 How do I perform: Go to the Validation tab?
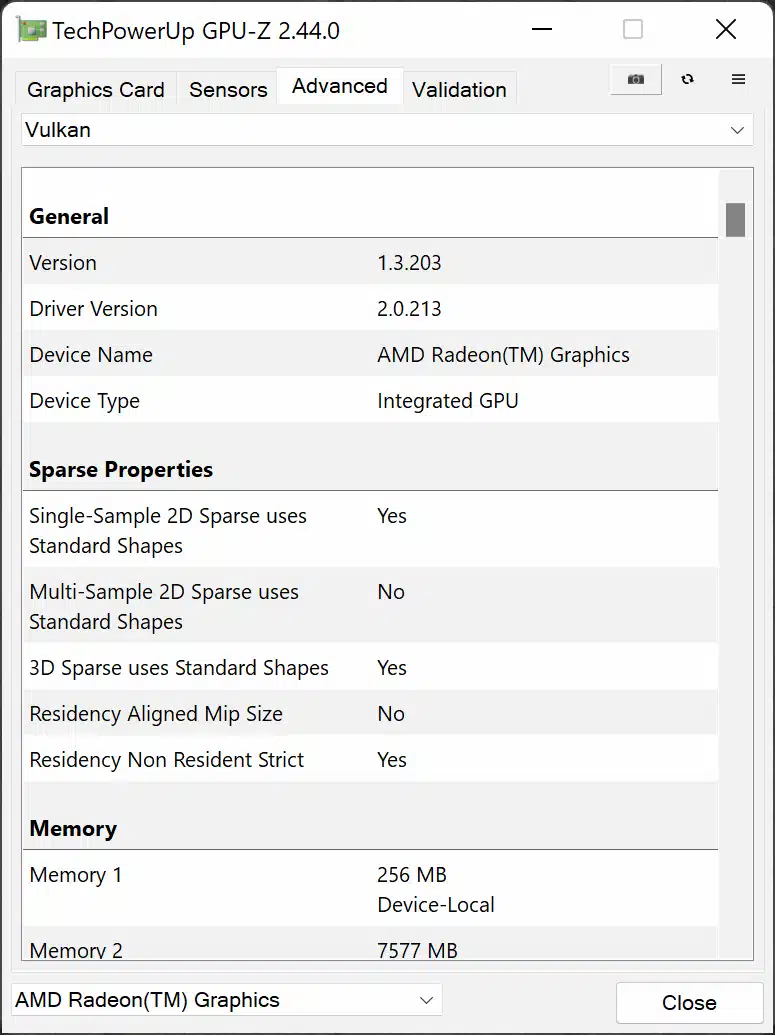459,90
